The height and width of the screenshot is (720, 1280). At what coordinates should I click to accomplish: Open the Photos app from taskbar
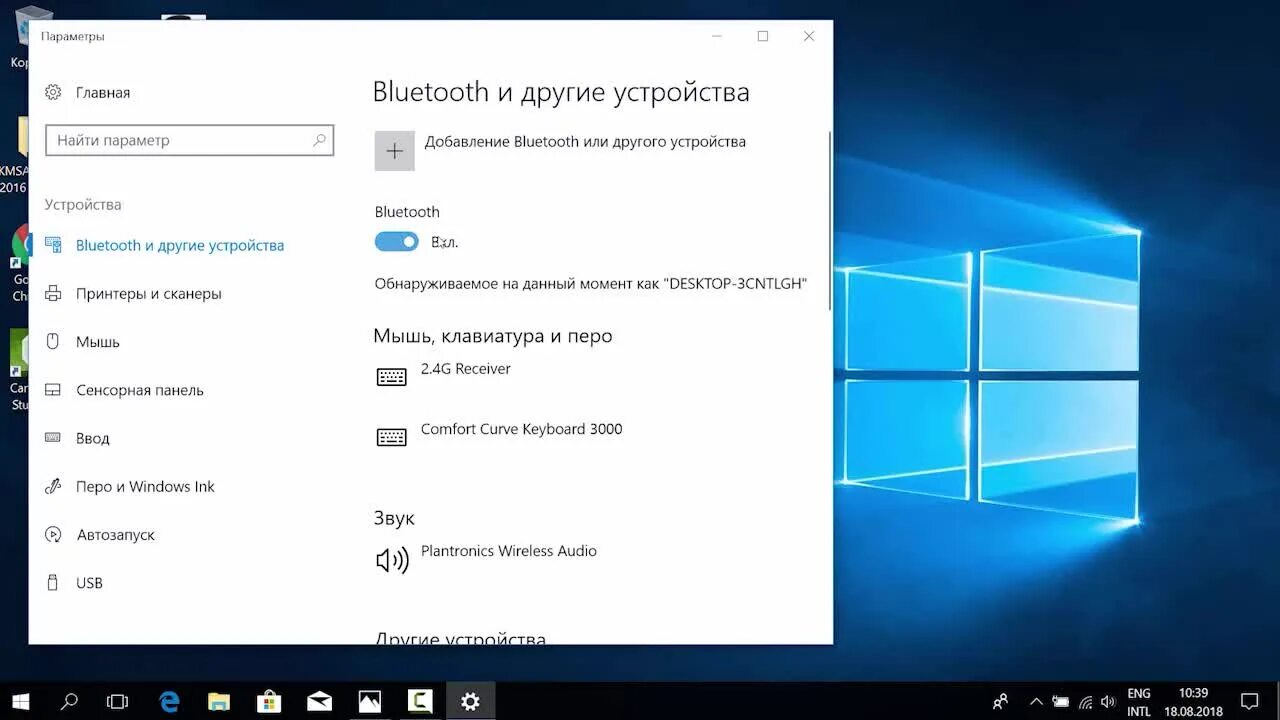click(369, 701)
